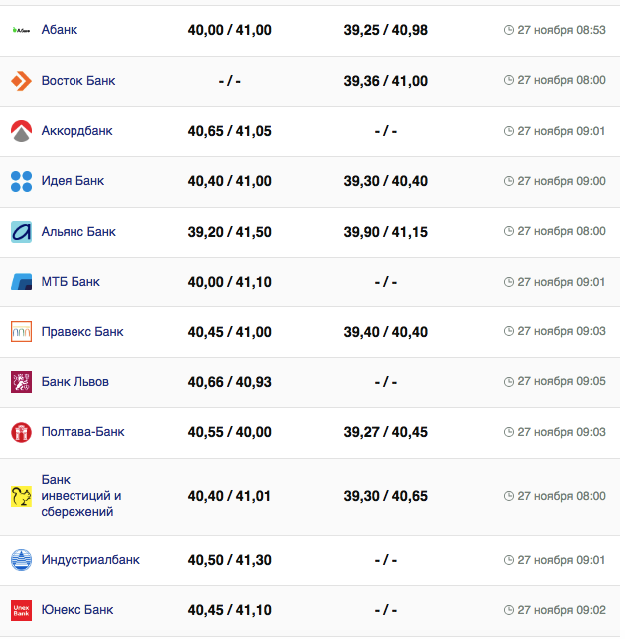Open the Абанк bank link
The width and height of the screenshot is (625, 639).
coord(59,30)
